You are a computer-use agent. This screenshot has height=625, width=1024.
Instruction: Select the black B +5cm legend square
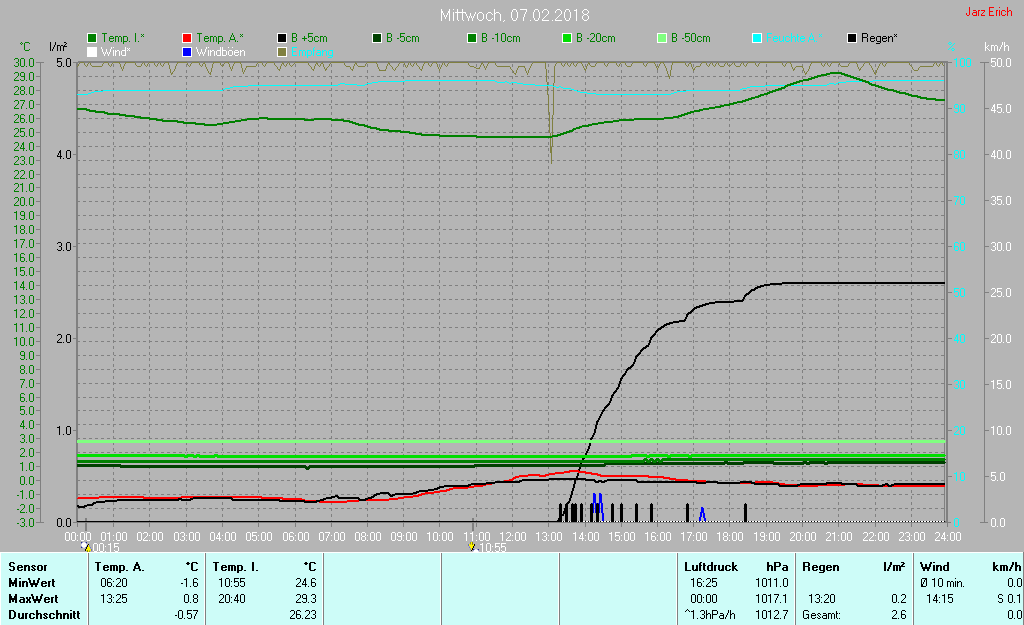click(x=284, y=38)
